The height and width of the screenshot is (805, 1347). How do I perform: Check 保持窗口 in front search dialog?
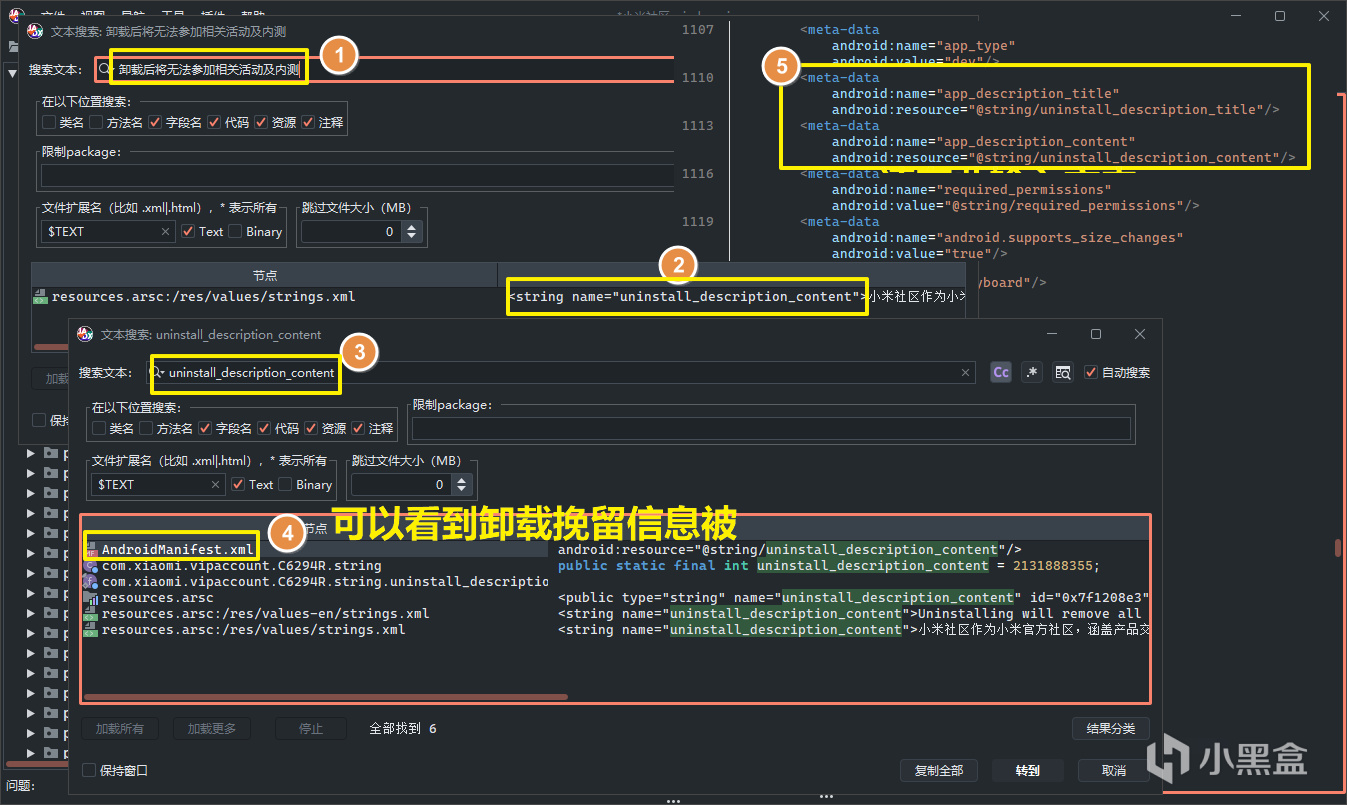coord(89,770)
